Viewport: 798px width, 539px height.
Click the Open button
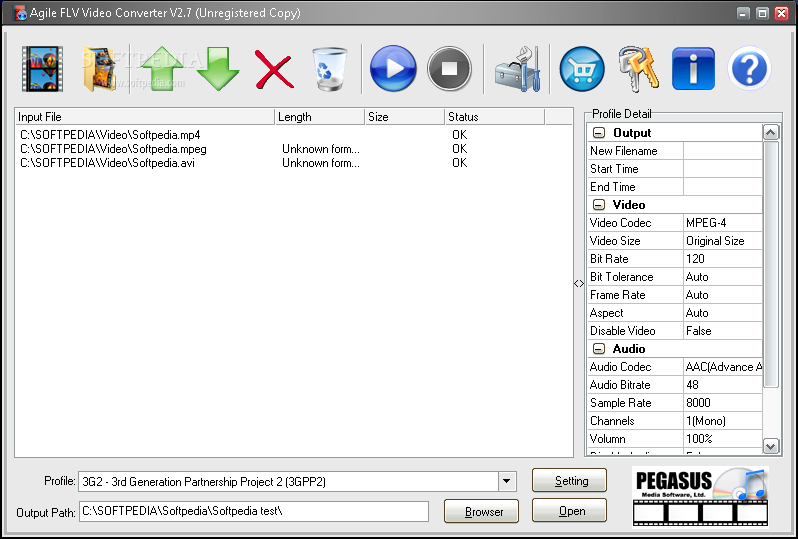coord(569,510)
